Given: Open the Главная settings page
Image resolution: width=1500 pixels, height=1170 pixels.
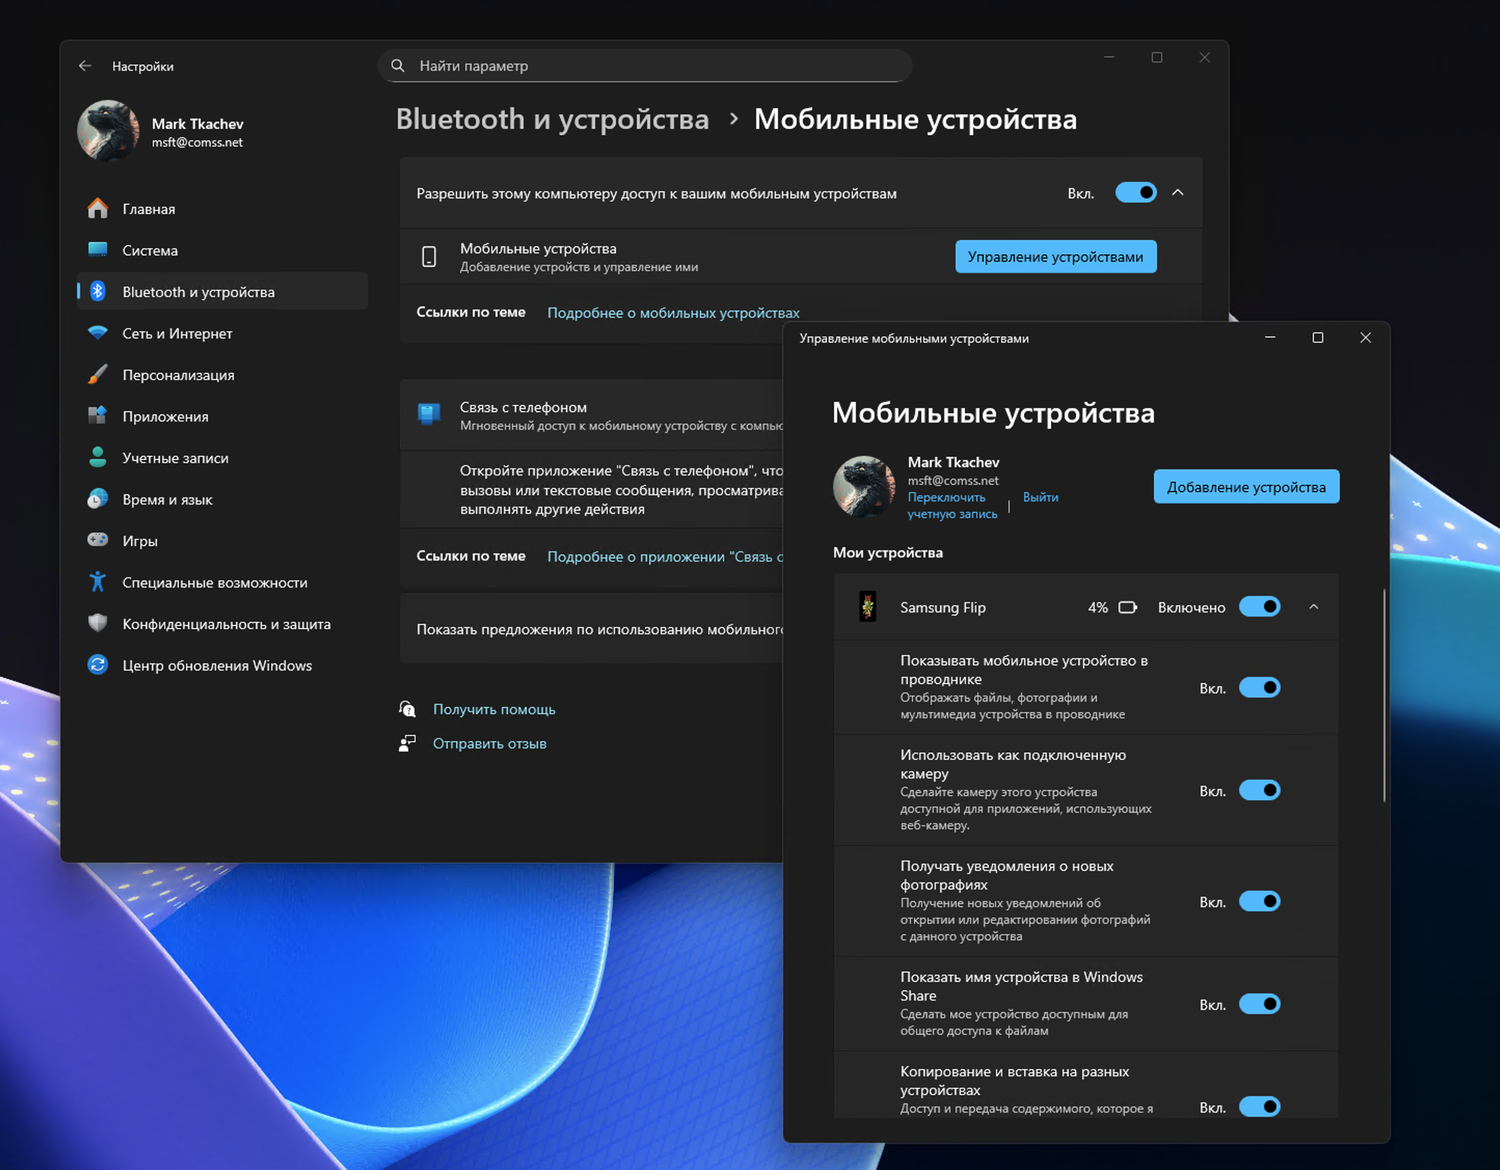Looking at the screenshot, I should [x=222, y=208].
